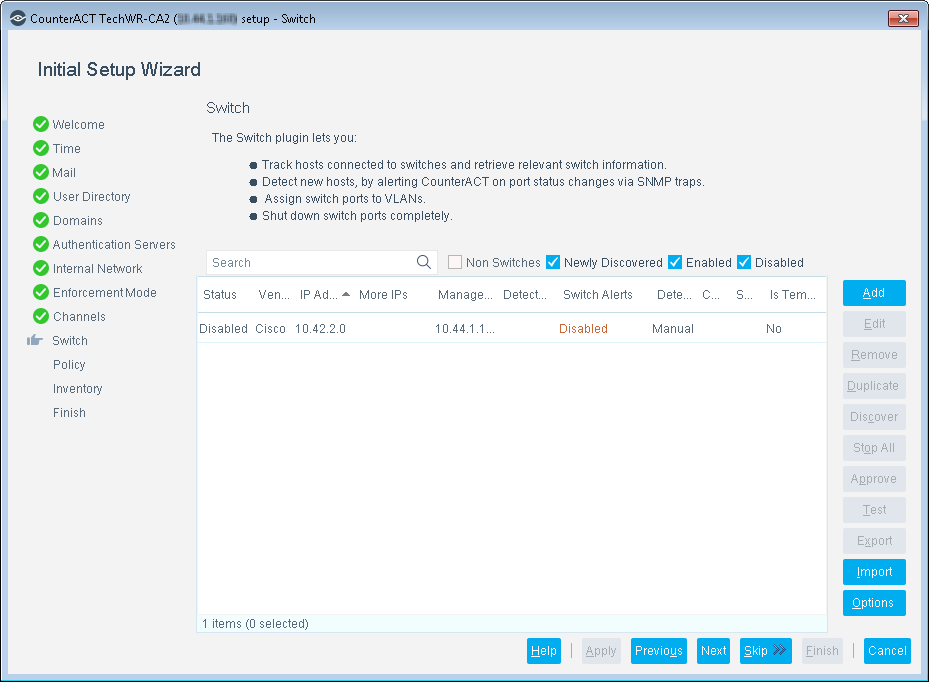
Task: Click the green checkmark next to Time
Action: coord(41,148)
